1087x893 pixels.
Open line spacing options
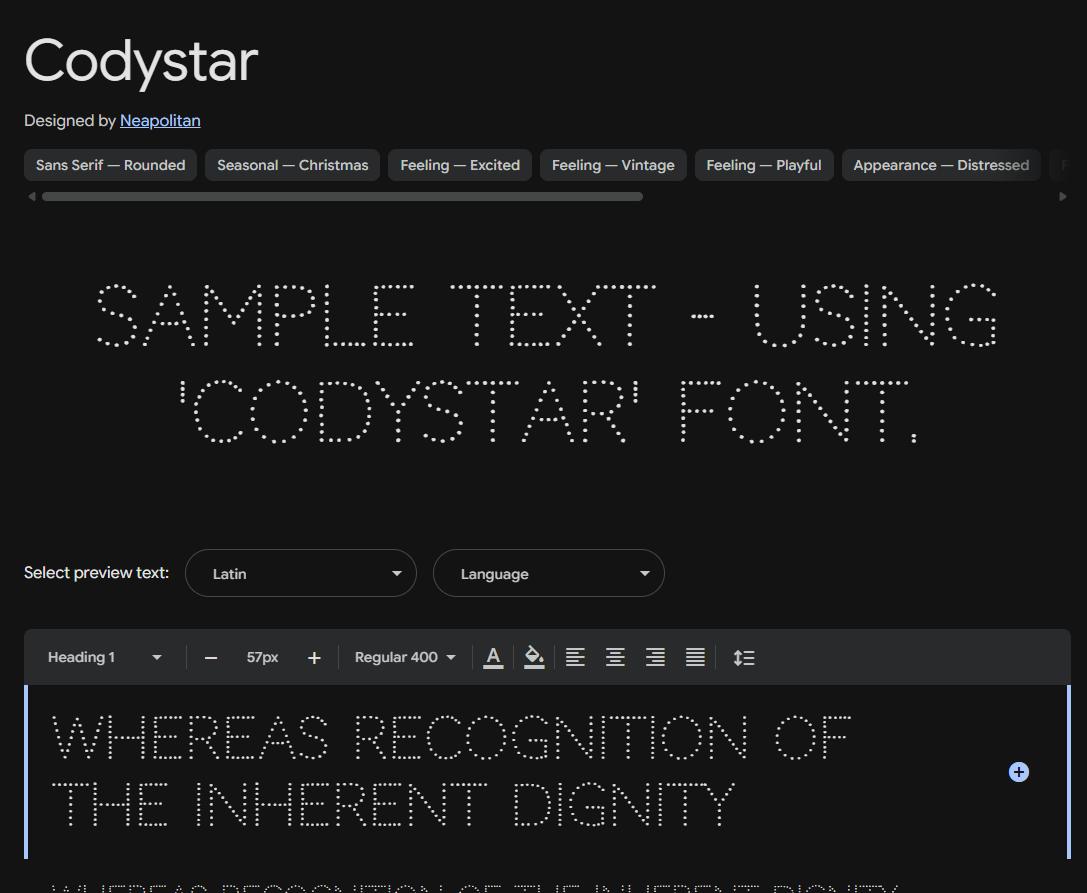pos(744,657)
